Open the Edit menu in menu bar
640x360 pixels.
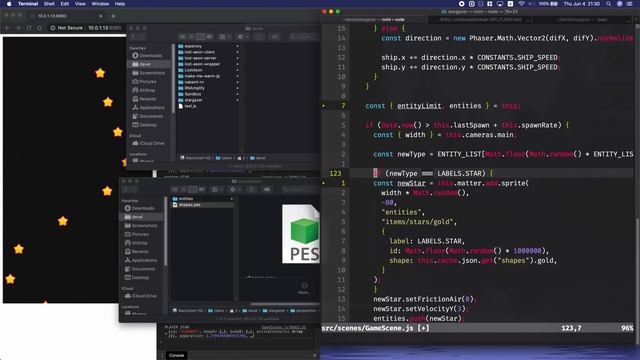tap(64, 4)
